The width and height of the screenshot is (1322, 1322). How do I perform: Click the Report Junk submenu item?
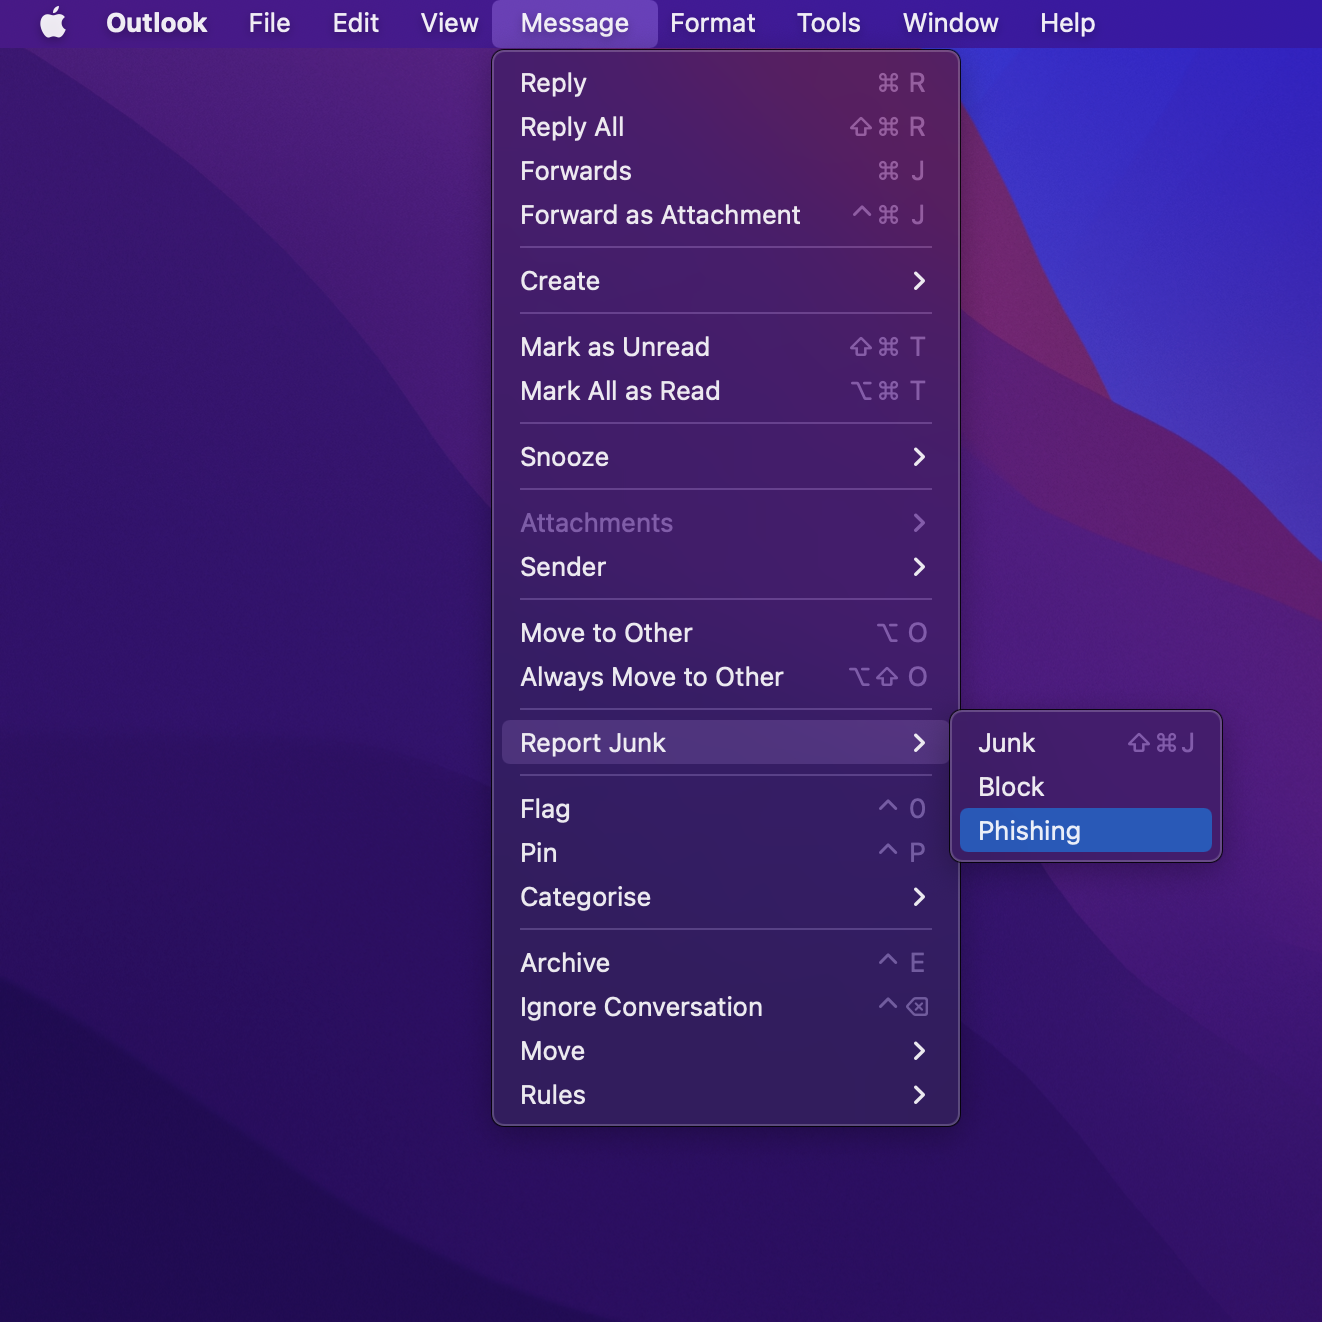726,743
